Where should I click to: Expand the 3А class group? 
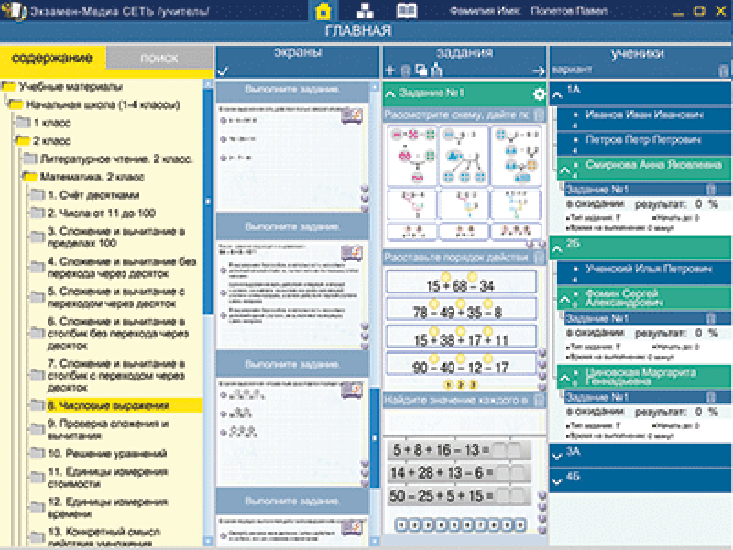click(x=556, y=456)
